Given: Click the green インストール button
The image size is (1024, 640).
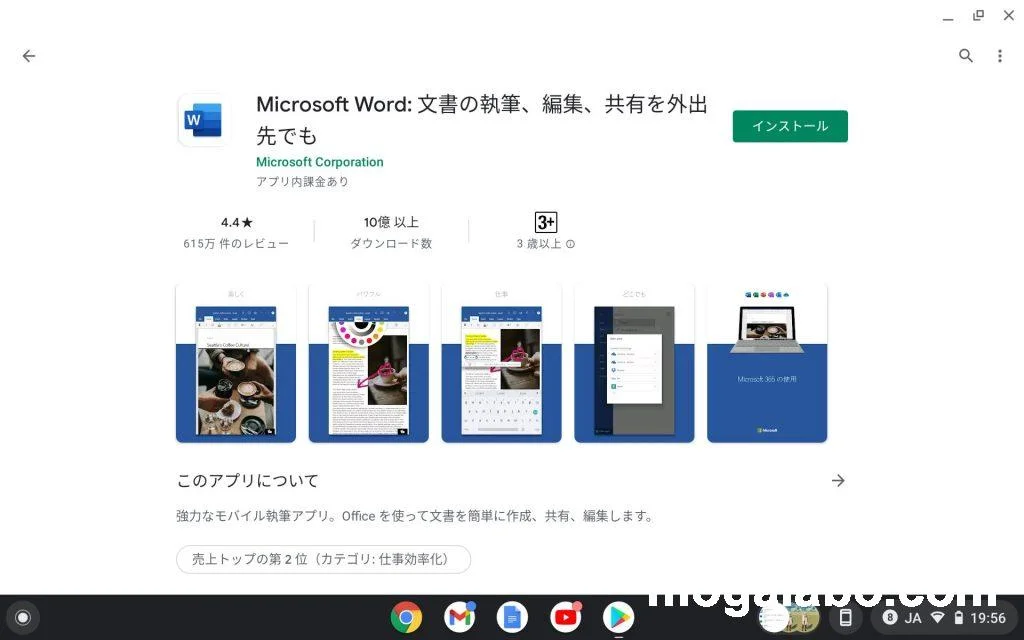Looking at the screenshot, I should 789,126.
